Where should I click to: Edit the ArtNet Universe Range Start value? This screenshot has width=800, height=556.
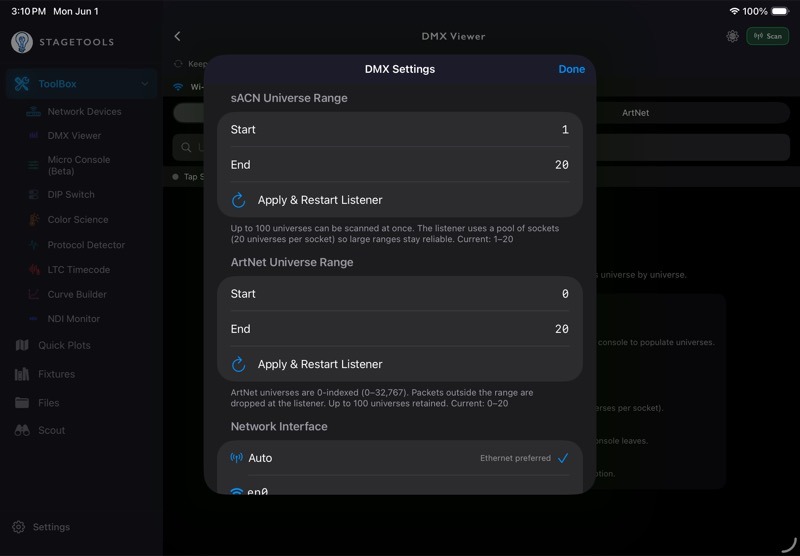tap(399, 294)
